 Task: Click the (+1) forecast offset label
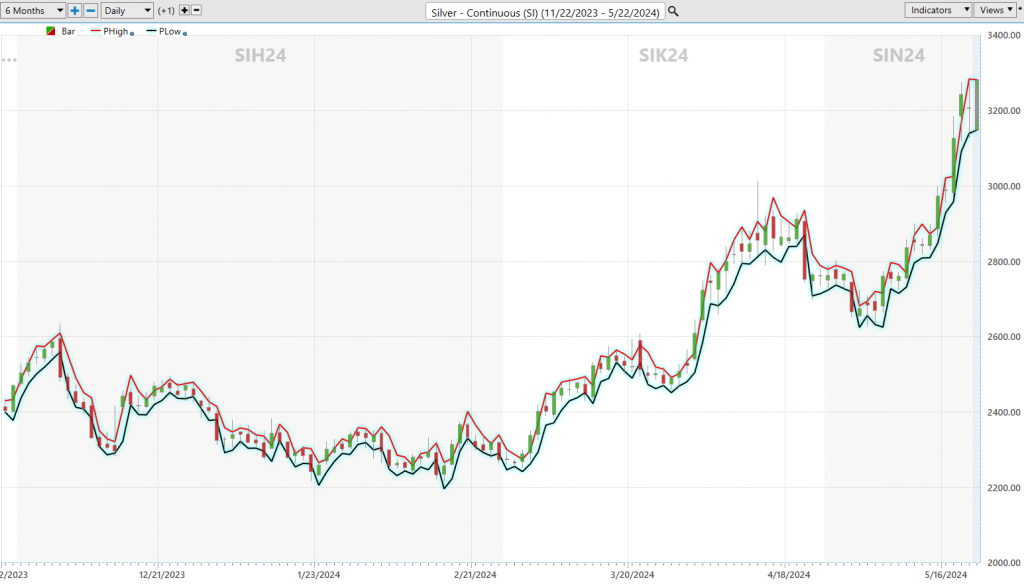[x=166, y=10]
